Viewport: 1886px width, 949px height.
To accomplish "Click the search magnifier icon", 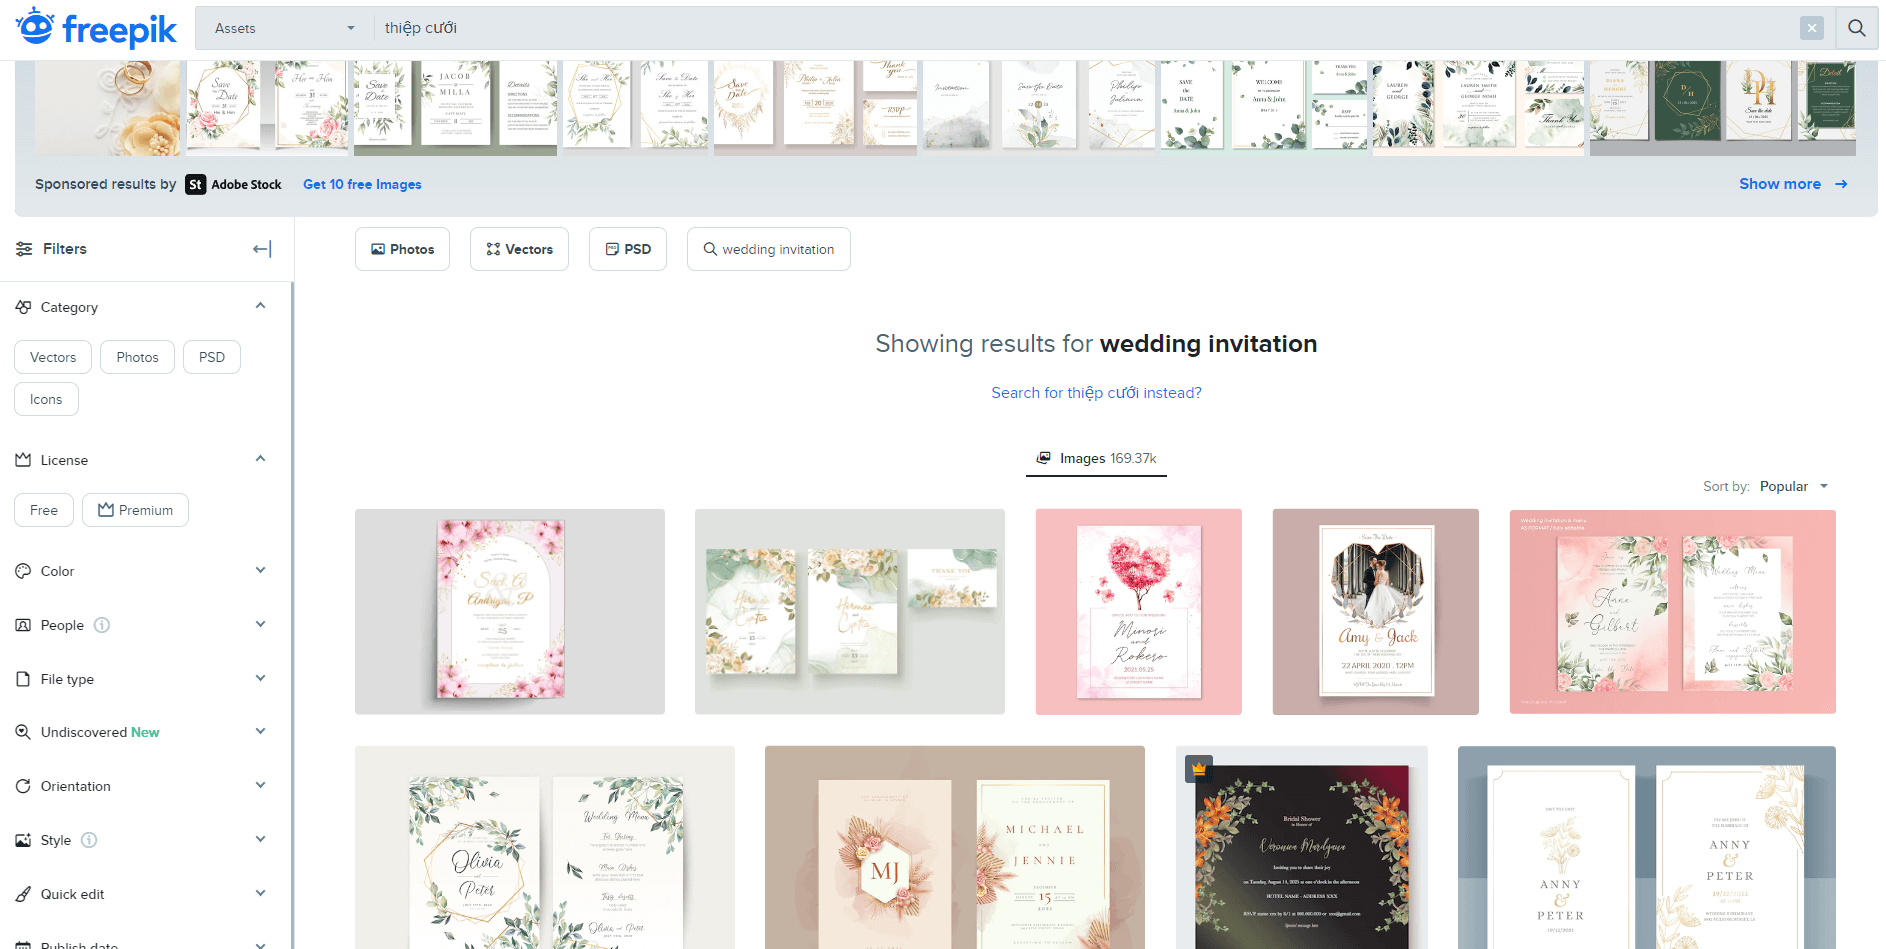I will [x=1857, y=27].
